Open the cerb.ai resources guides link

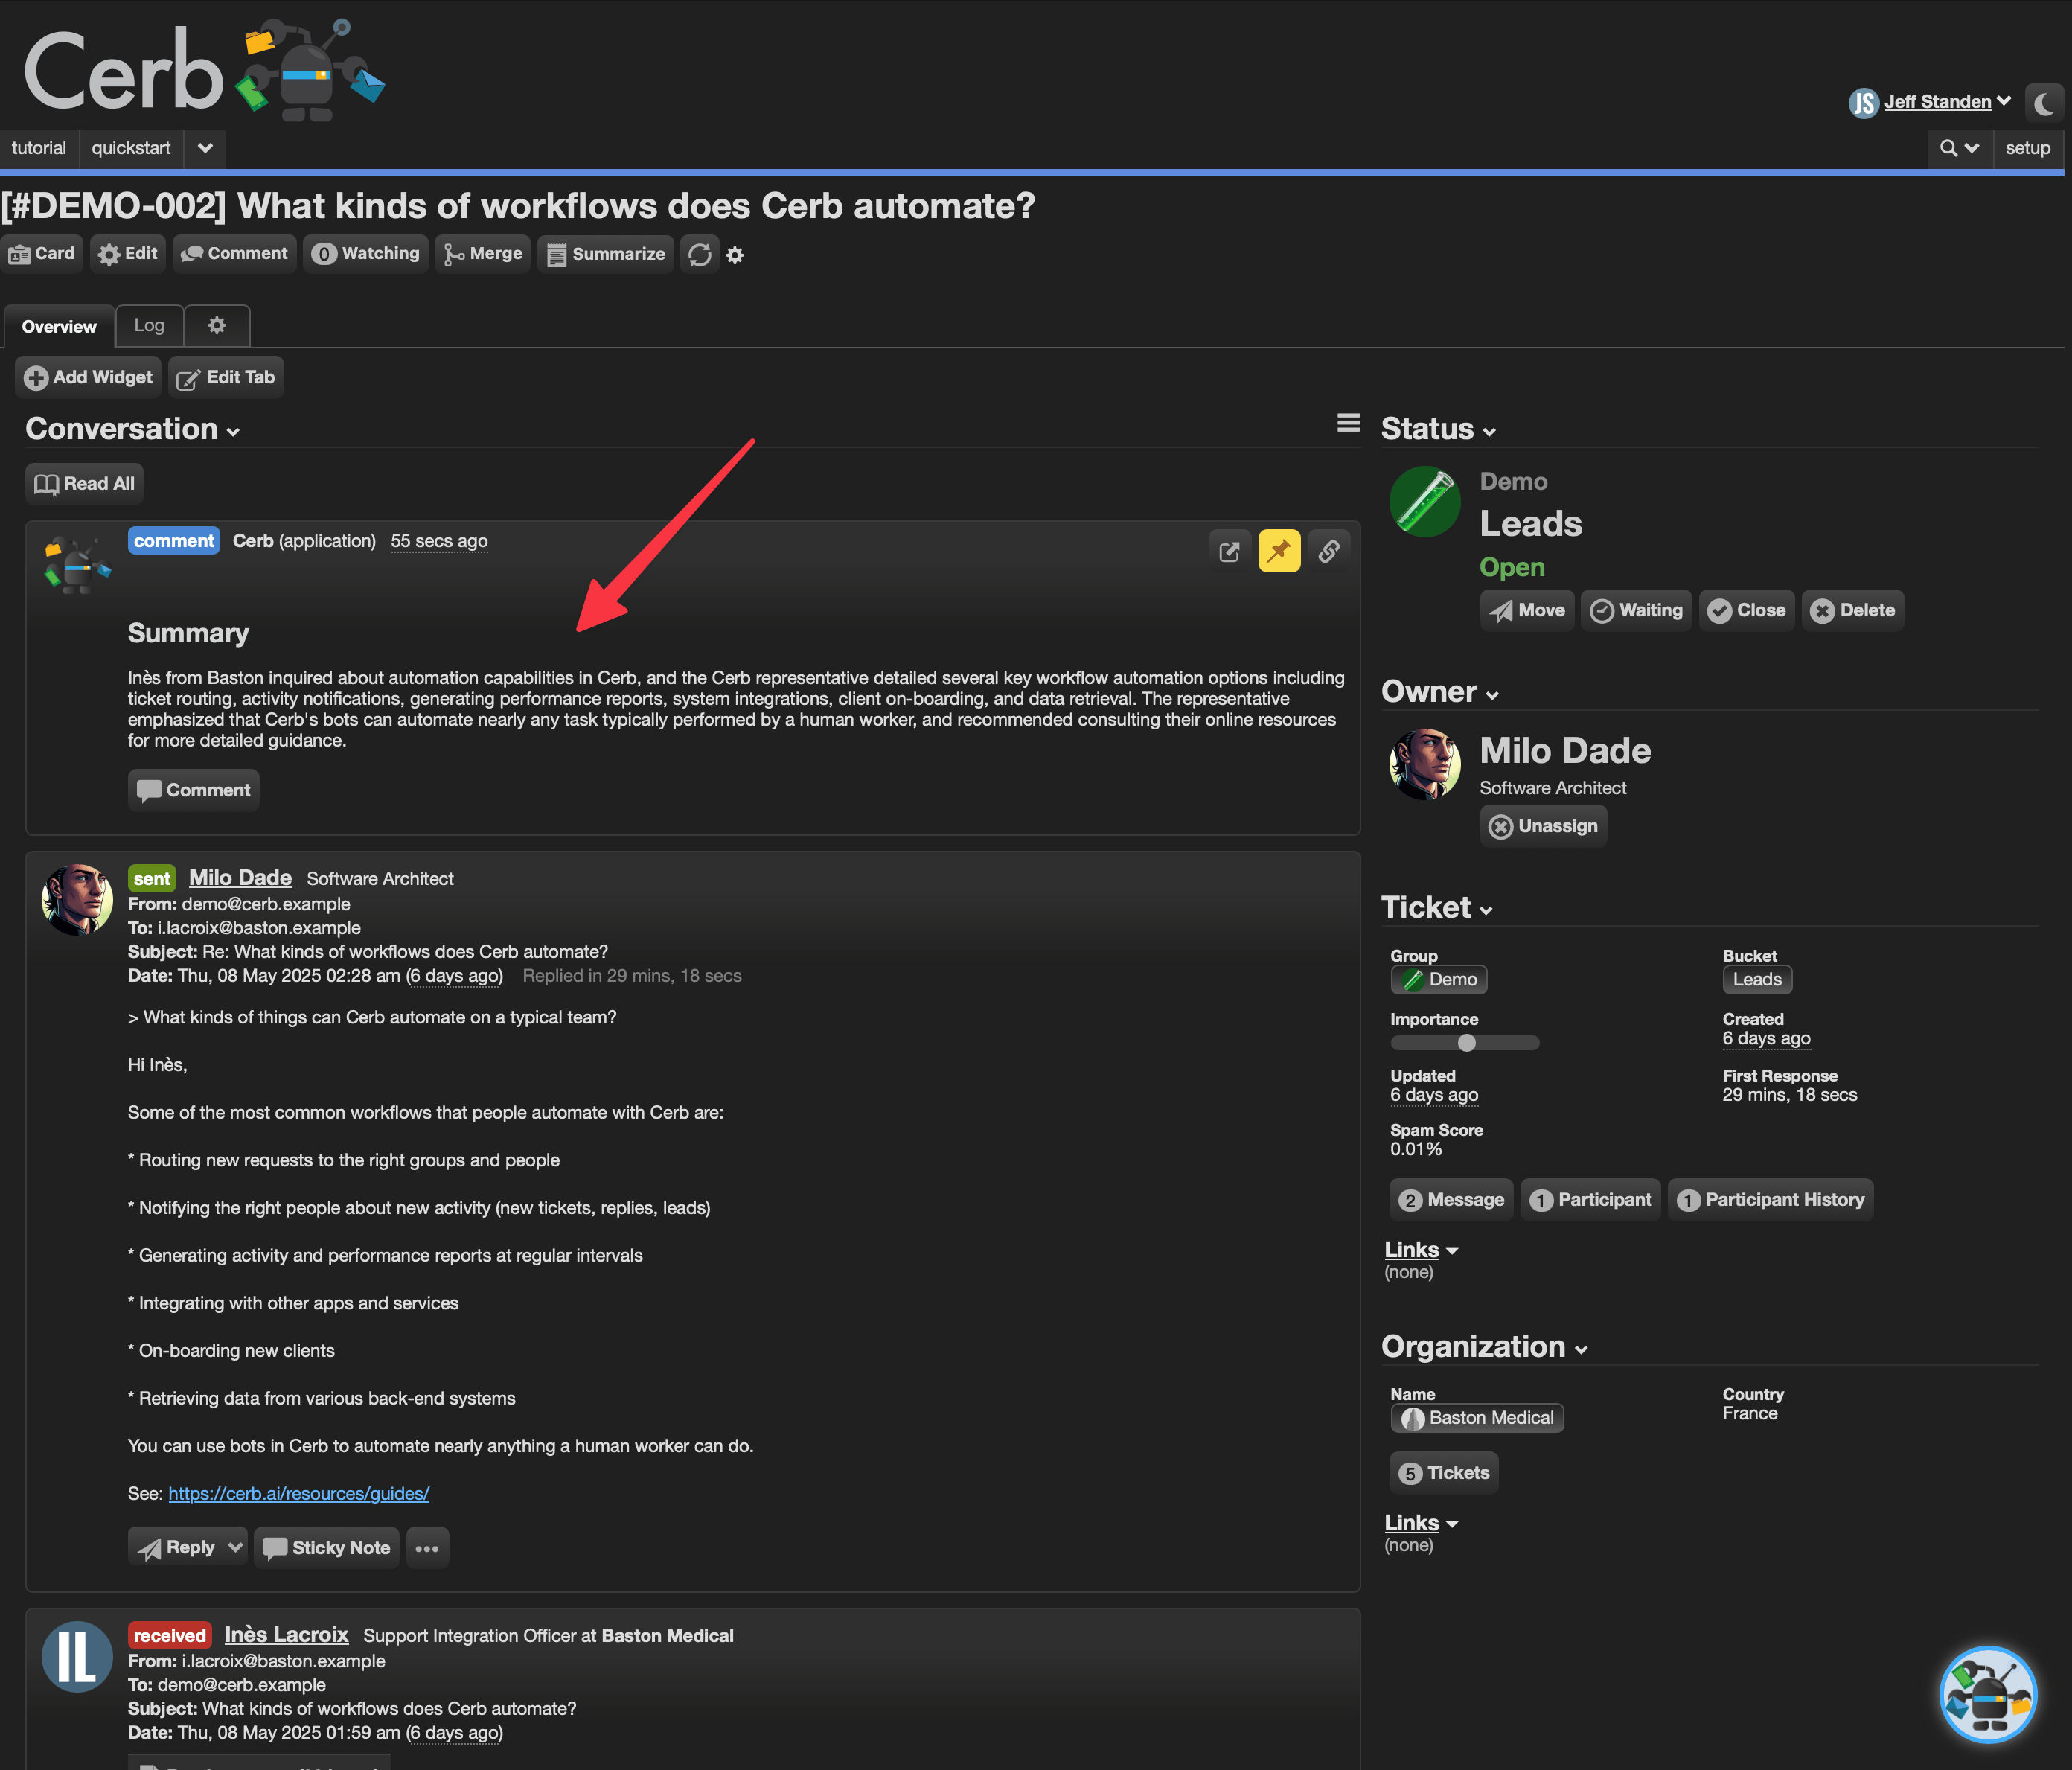pos(298,1493)
